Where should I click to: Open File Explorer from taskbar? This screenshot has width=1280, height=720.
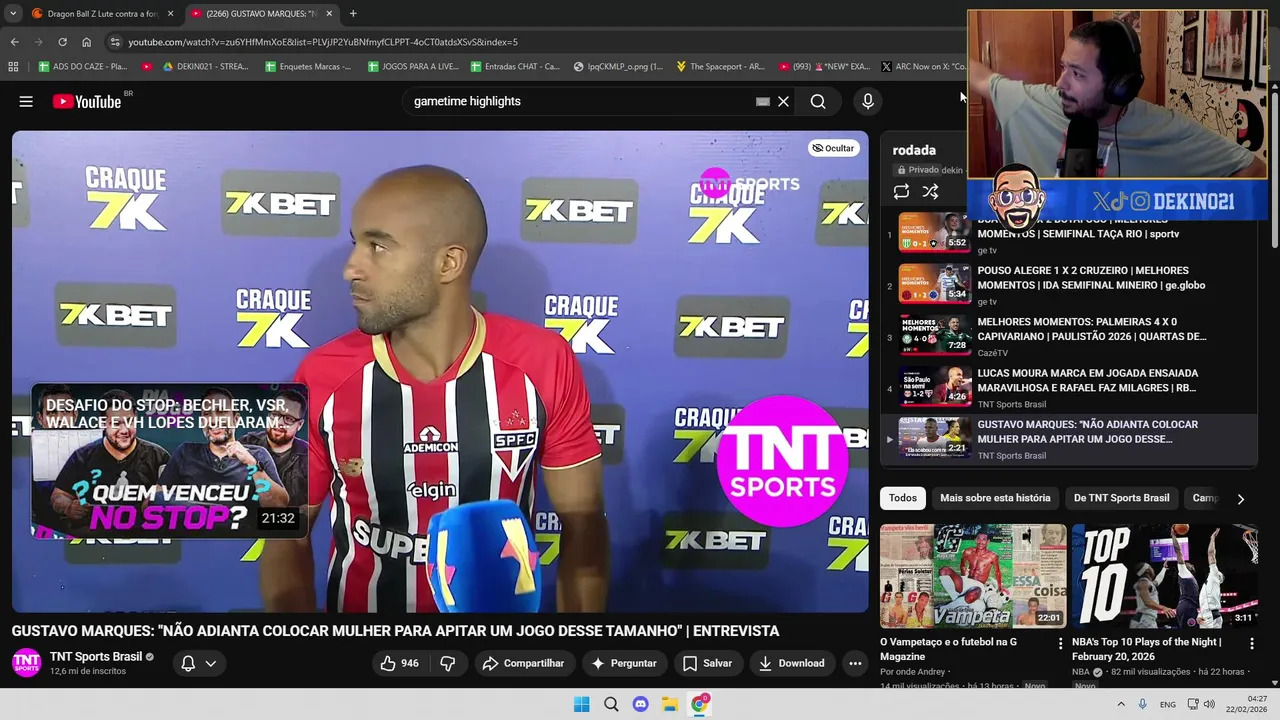[x=670, y=704]
